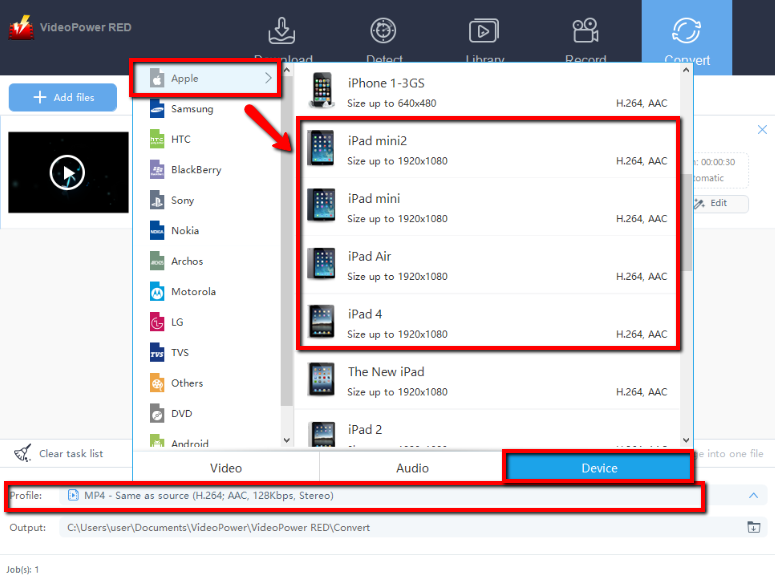This screenshot has width=775, height=580.
Task: Select the Motorola brand icon
Action: pyautogui.click(x=157, y=292)
